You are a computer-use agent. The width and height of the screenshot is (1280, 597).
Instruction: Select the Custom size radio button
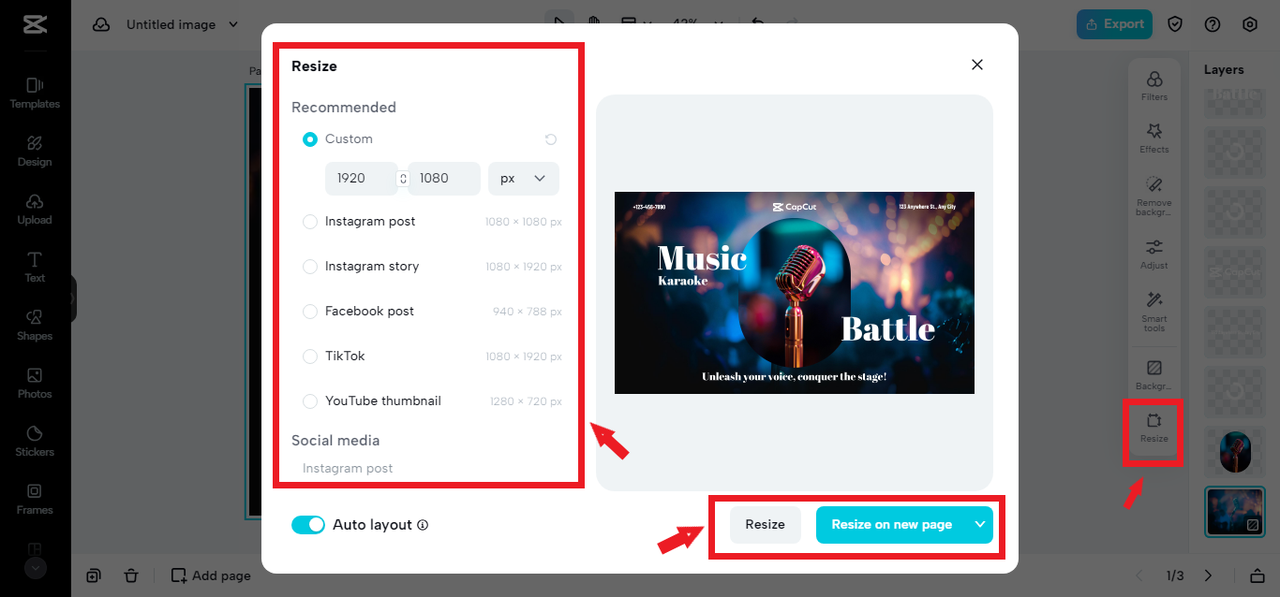click(310, 139)
